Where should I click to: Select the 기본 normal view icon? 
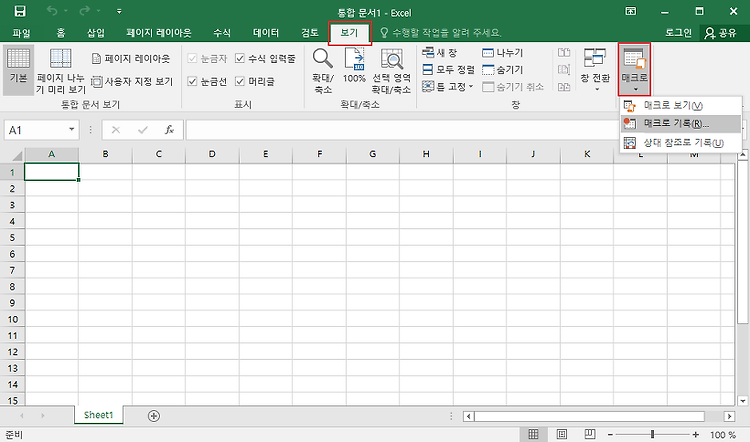[x=18, y=69]
